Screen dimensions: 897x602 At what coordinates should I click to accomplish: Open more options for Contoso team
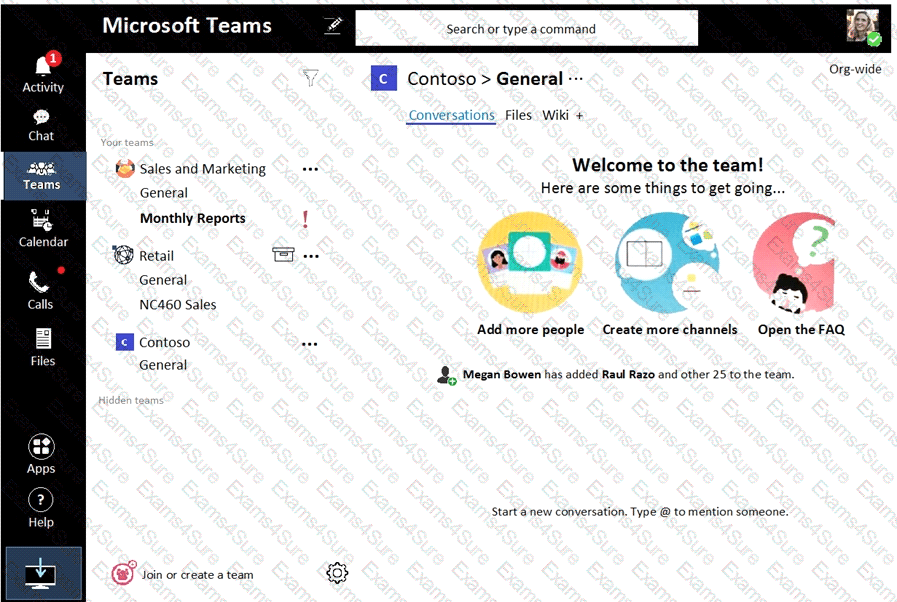(310, 343)
